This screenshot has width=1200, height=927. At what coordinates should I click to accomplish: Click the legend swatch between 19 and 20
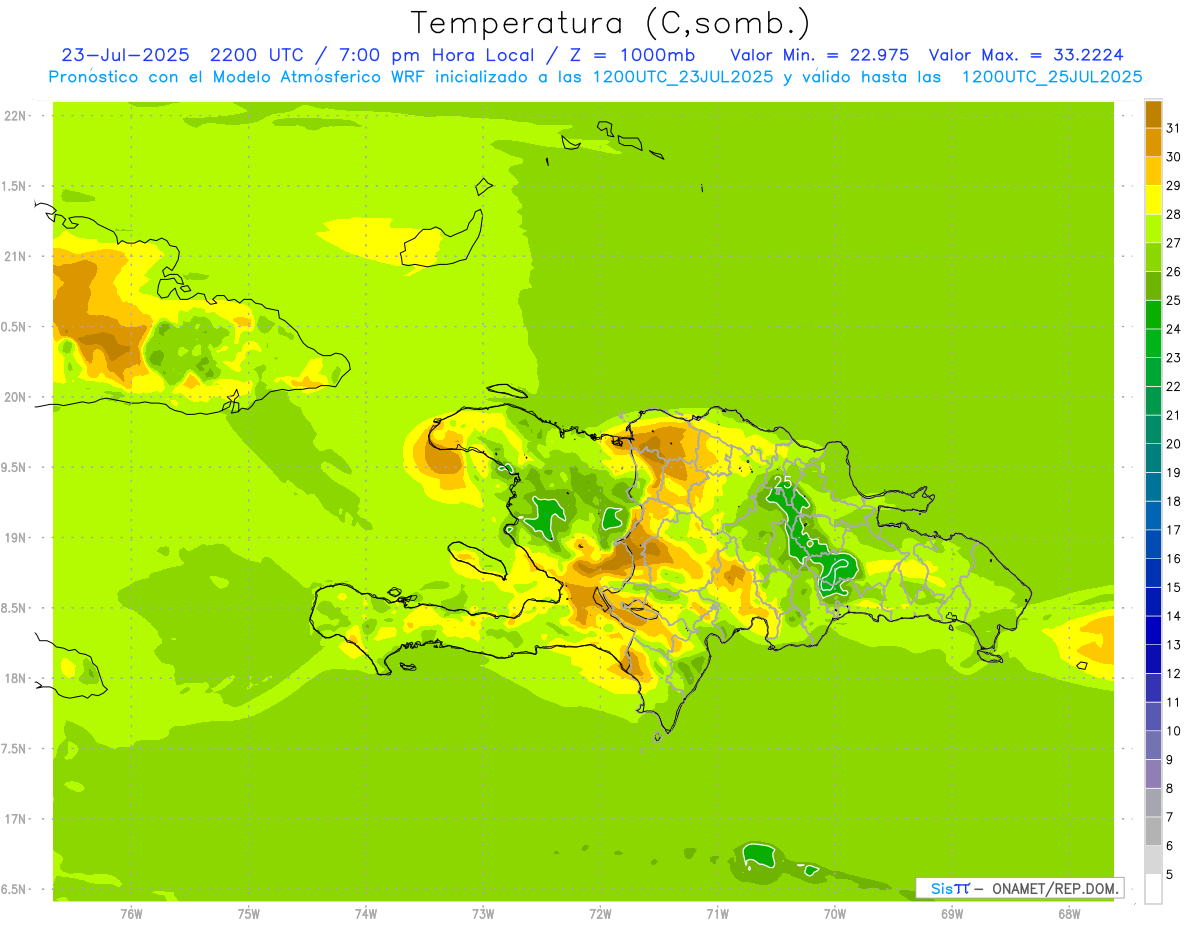[1153, 458]
